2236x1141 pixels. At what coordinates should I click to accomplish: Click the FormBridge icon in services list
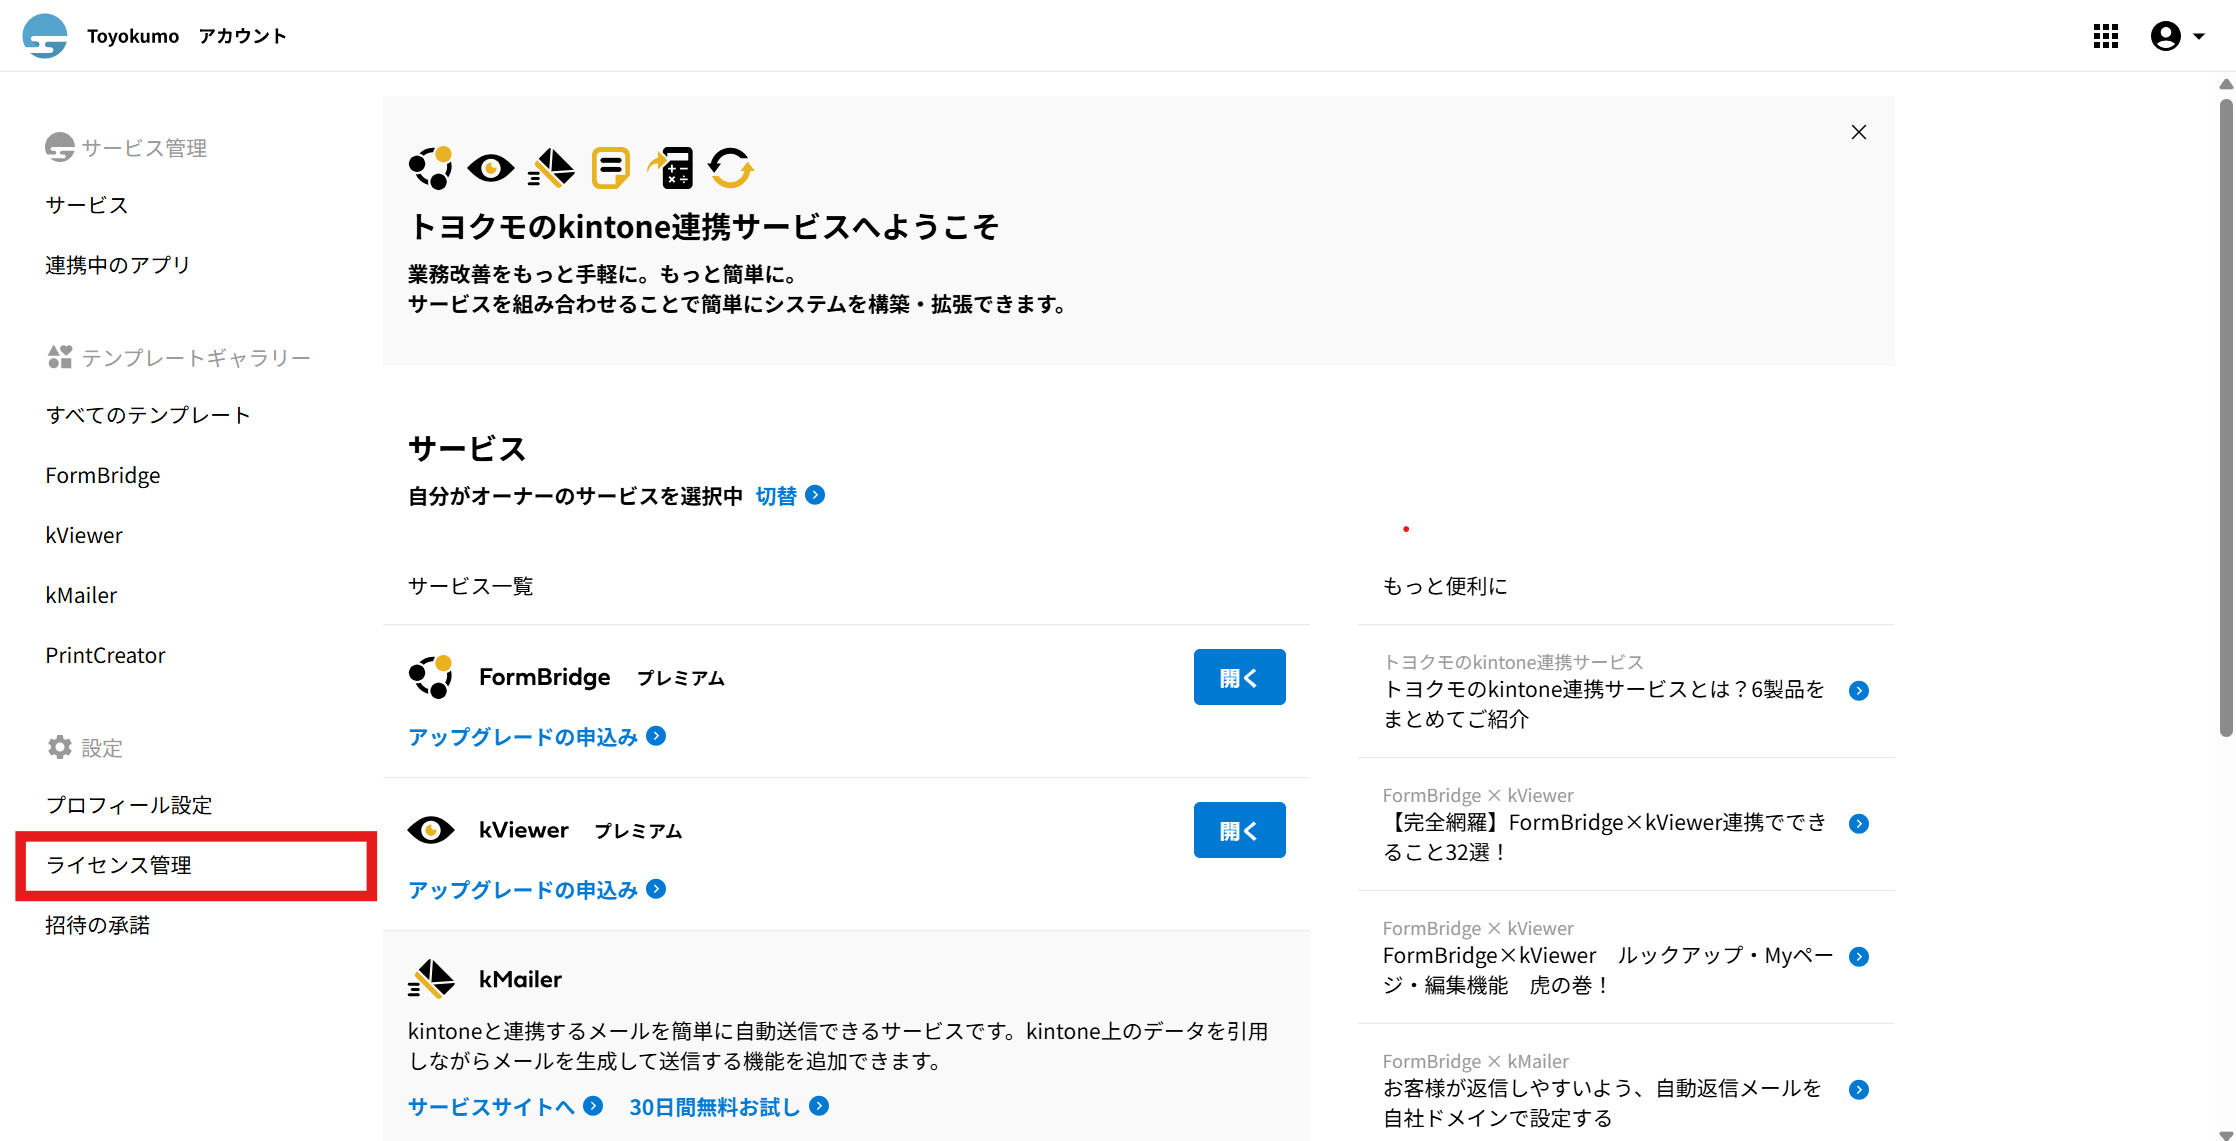[x=431, y=677]
